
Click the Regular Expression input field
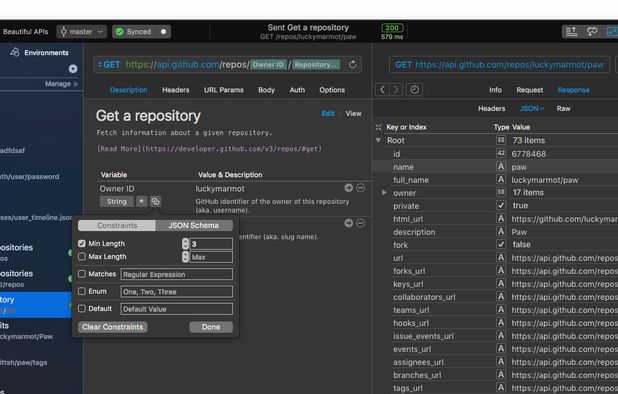click(x=177, y=274)
